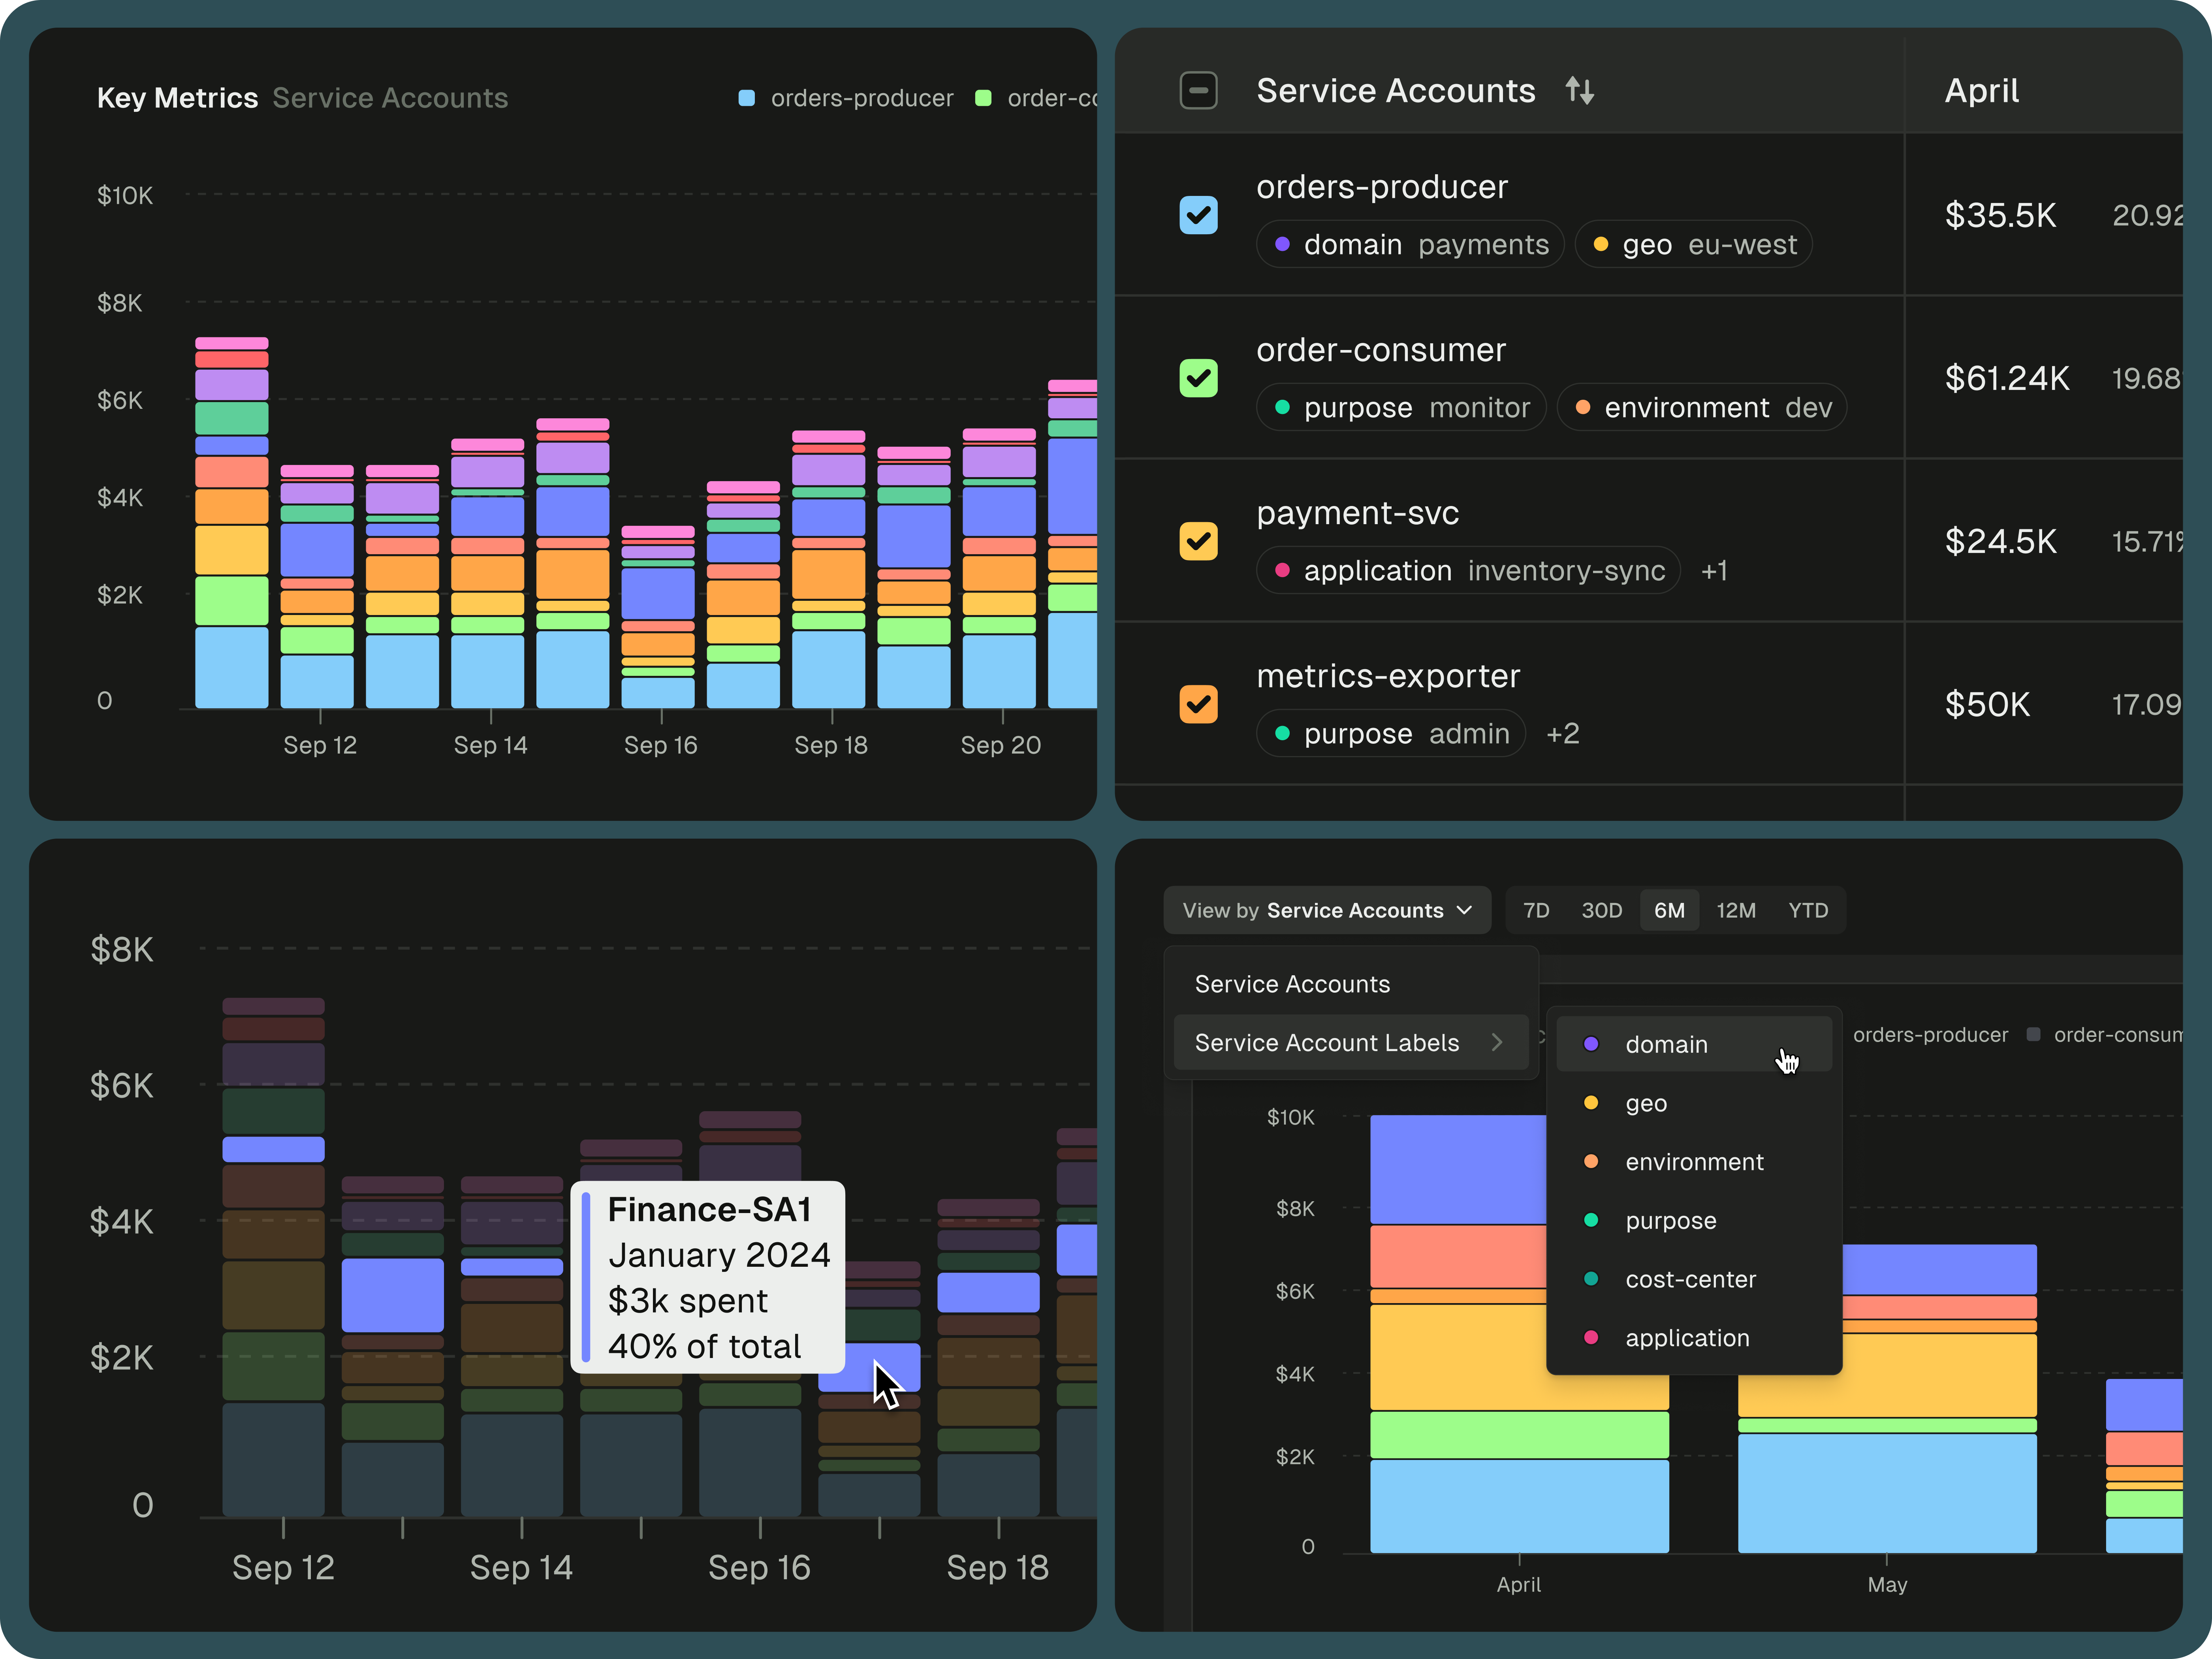Open the View by Service Accounts dropdown
2212x1659 pixels.
click(x=1327, y=910)
